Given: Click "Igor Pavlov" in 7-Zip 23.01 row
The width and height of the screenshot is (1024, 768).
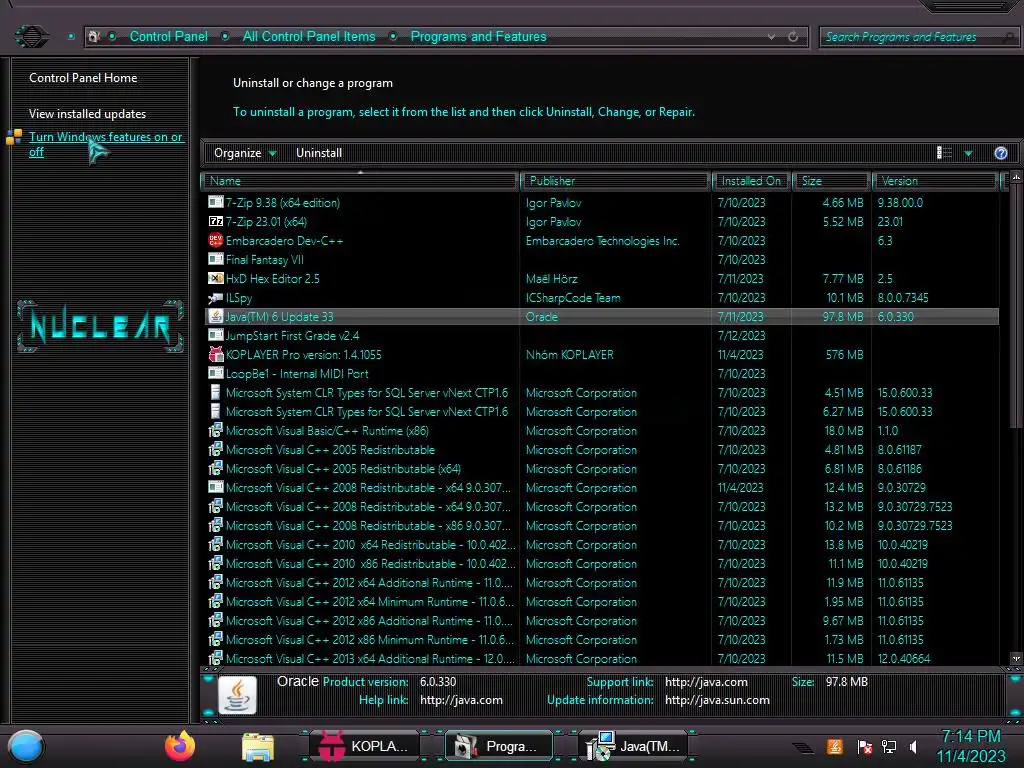Looking at the screenshot, I should (553, 222).
